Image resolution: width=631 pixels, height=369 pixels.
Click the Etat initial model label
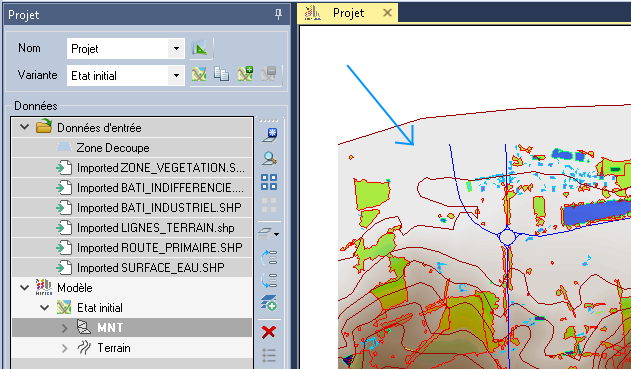coord(100,308)
